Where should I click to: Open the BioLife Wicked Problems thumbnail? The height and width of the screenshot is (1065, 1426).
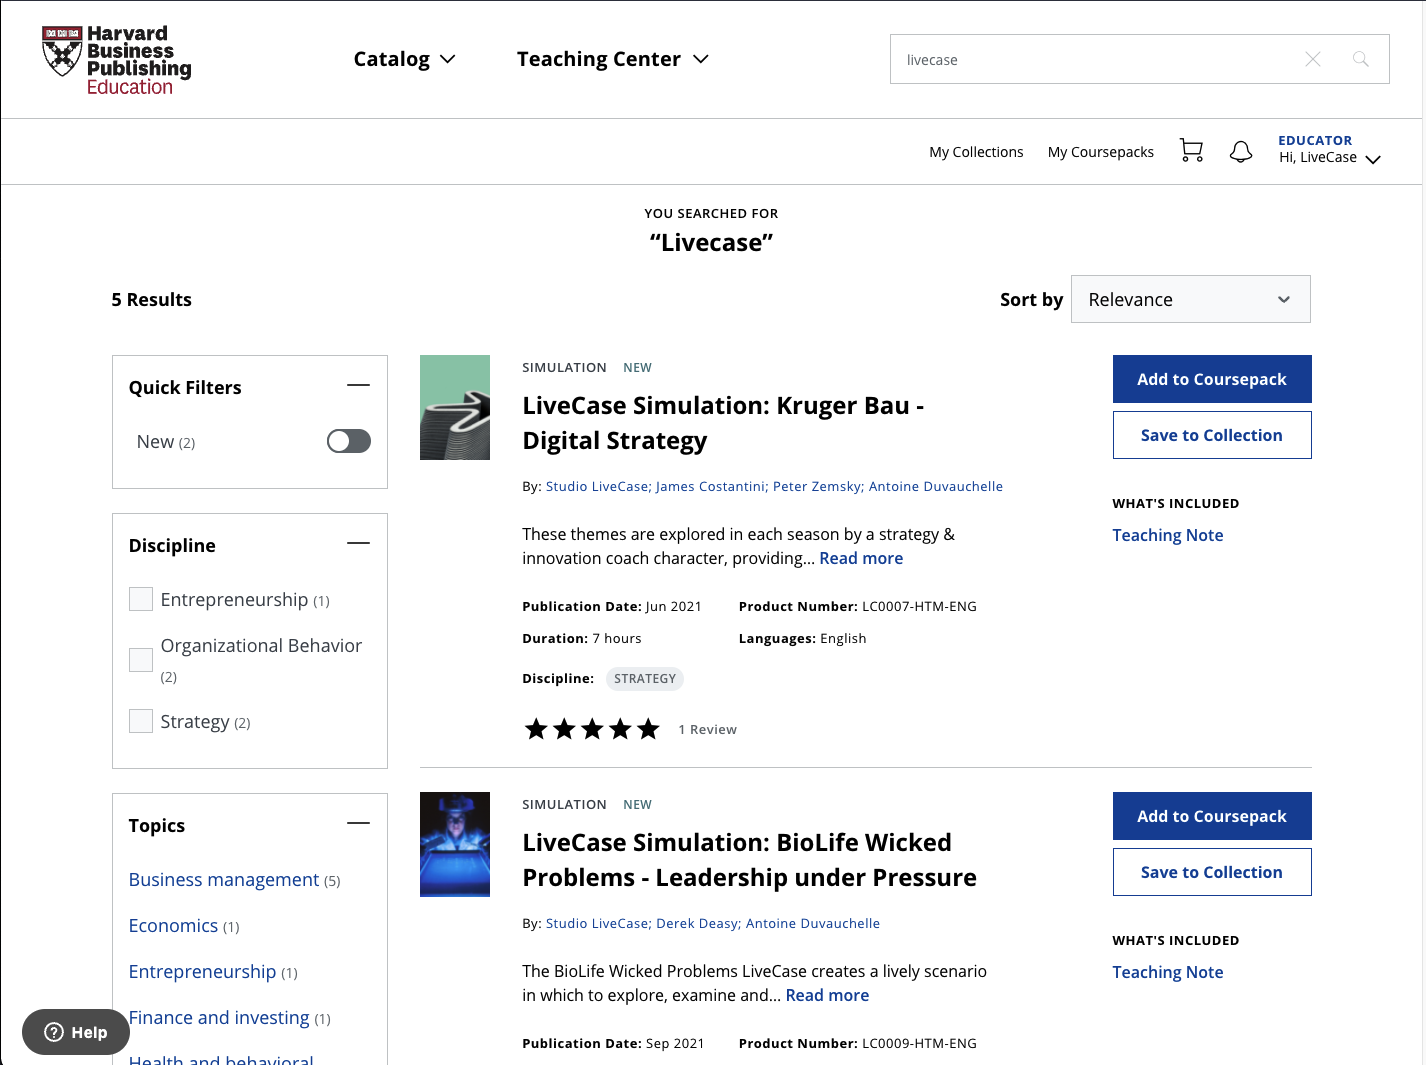455,844
